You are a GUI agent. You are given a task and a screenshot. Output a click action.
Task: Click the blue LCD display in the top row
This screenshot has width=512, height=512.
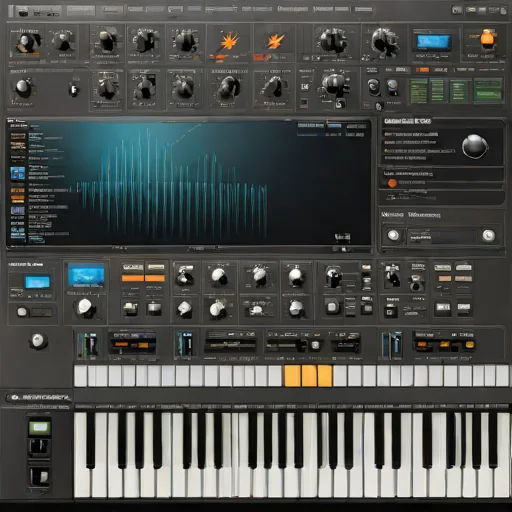[434, 42]
